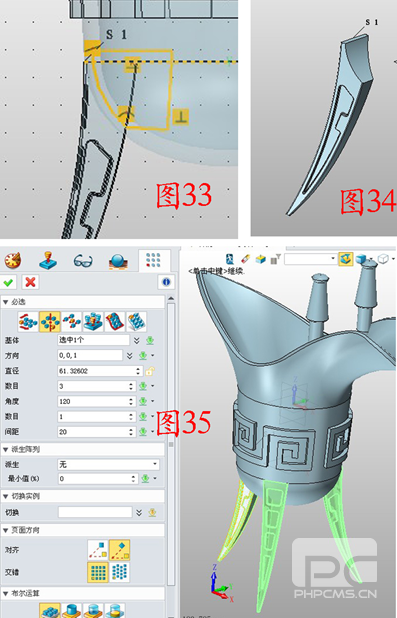Click the 基体 selection field
This screenshot has height=618, width=397.
tap(94, 340)
